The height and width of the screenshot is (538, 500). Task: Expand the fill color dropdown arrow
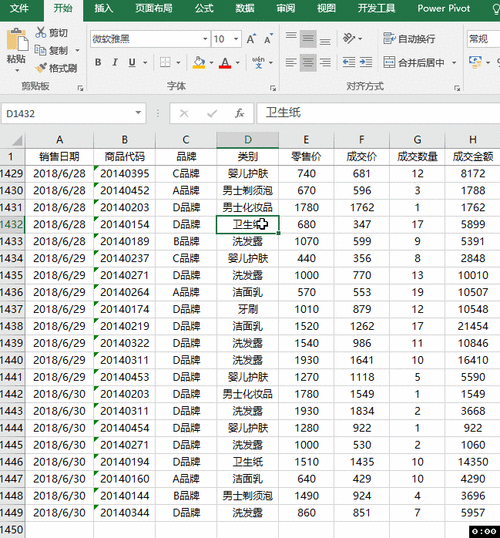pyautogui.click(x=211, y=62)
